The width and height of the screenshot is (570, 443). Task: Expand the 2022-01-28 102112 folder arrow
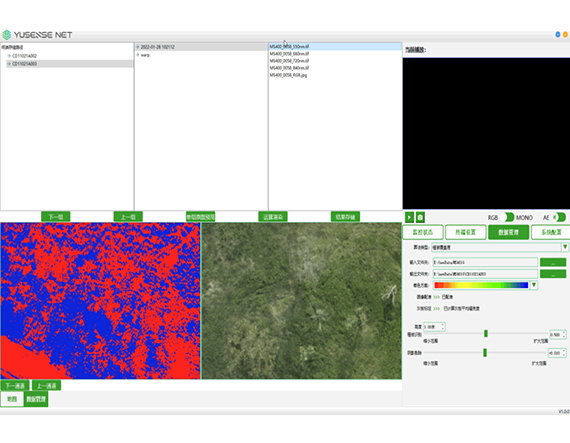(138, 47)
